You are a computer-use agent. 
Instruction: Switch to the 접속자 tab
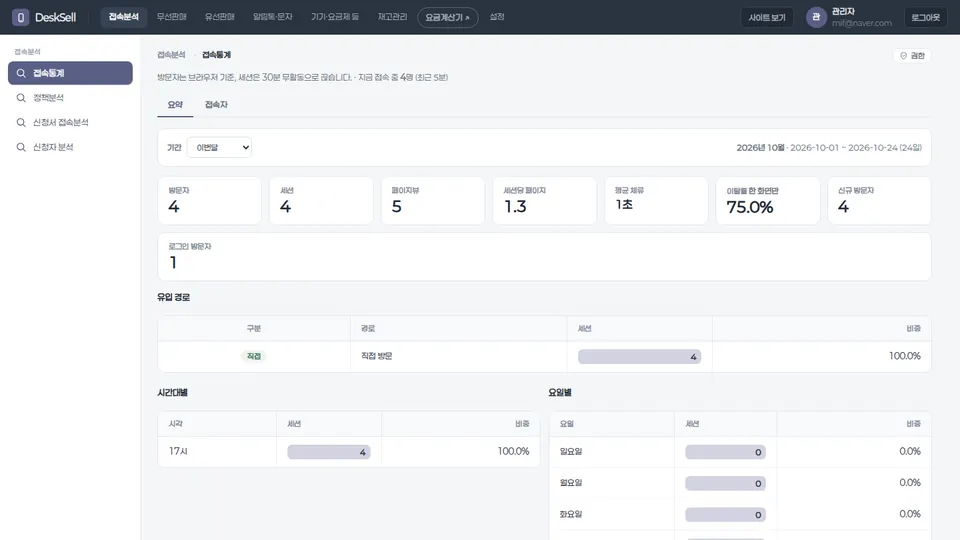point(216,105)
